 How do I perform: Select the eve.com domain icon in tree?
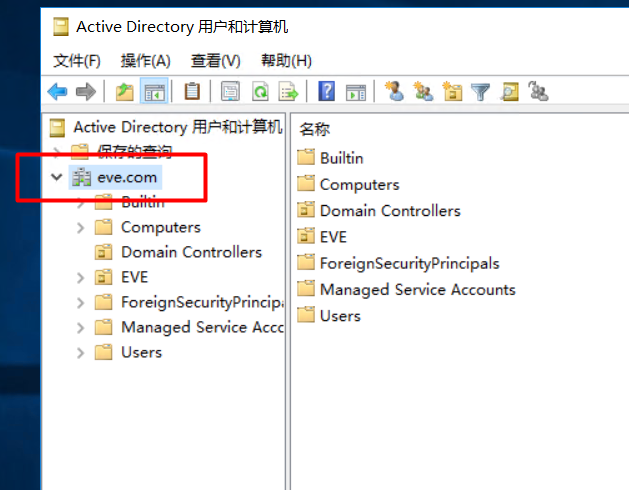81,177
